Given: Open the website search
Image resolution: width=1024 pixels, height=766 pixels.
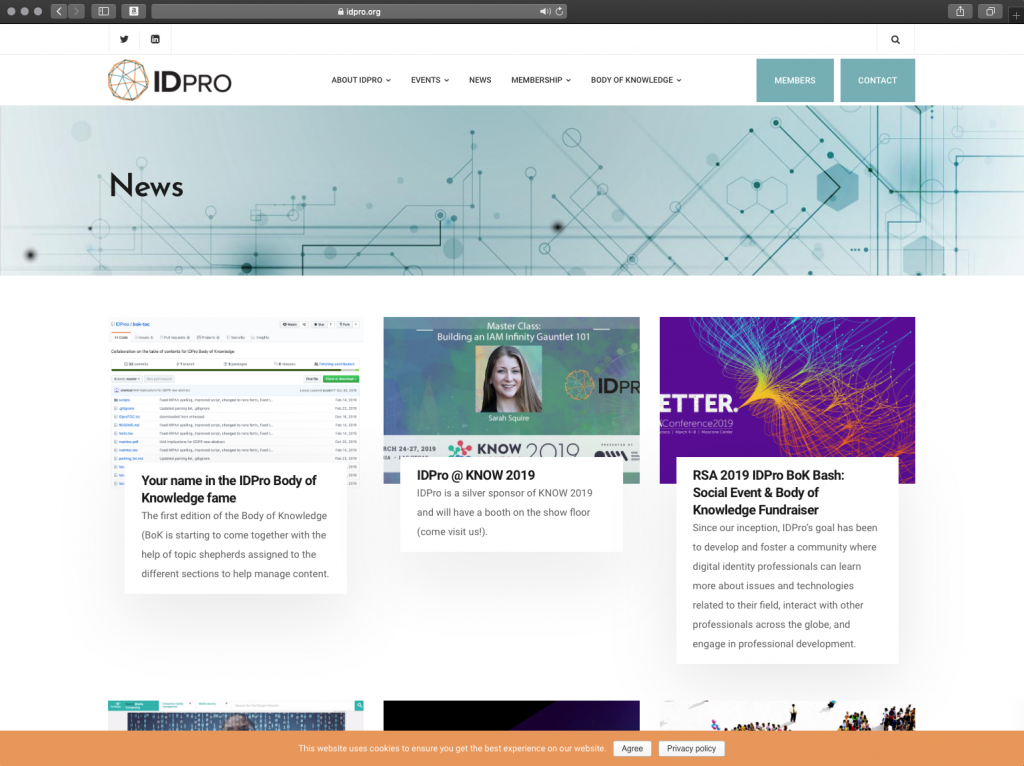Looking at the screenshot, I should pyautogui.click(x=895, y=40).
